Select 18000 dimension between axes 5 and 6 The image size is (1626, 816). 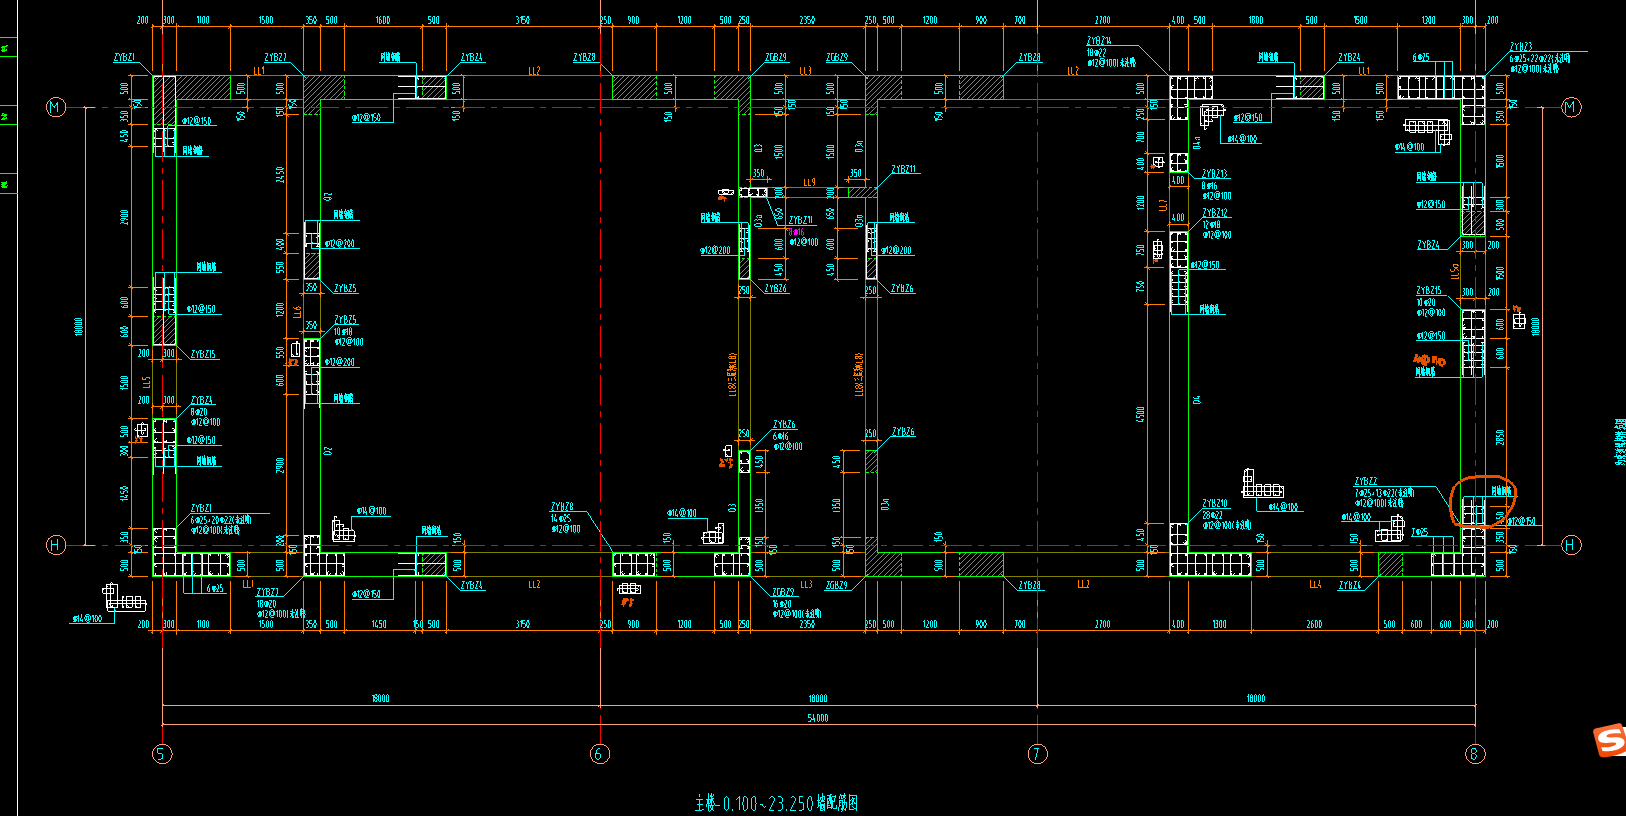pyautogui.click(x=380, y=698)
